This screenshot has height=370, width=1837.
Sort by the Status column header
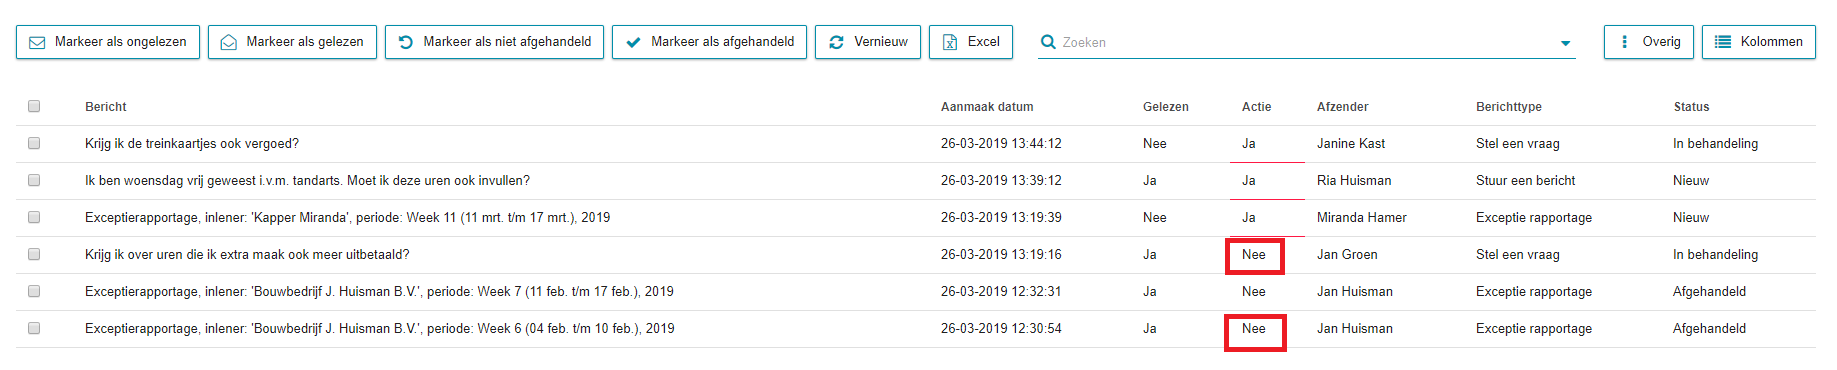pyautogui.click(x=1691, y=107)
